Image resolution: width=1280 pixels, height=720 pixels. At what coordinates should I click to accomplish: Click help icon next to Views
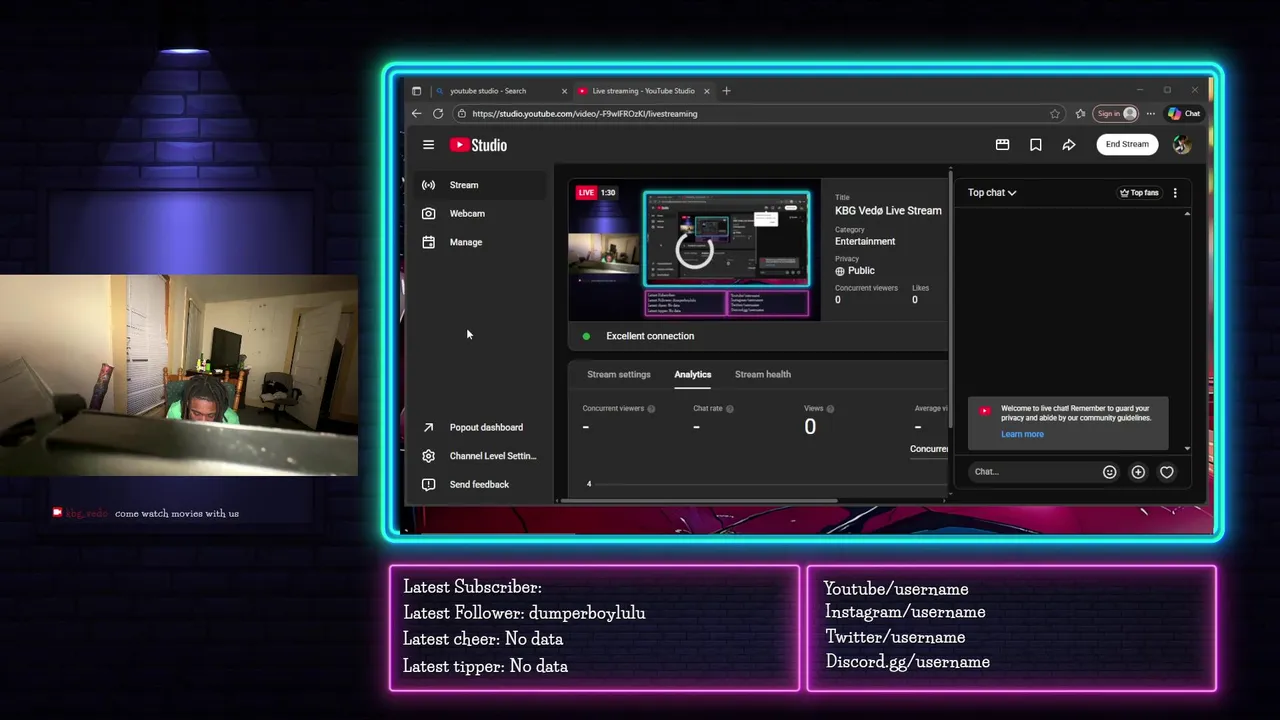pos(830,409)
